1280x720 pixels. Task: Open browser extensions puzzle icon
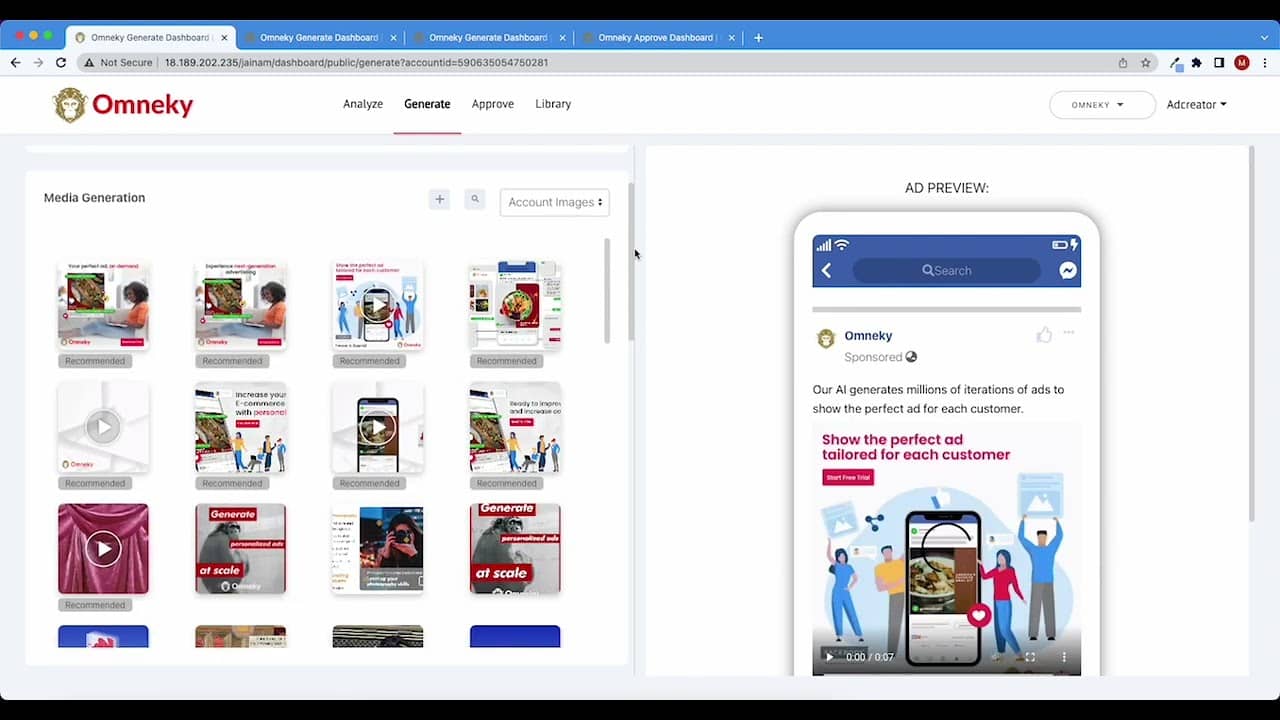coord(1197,62)
